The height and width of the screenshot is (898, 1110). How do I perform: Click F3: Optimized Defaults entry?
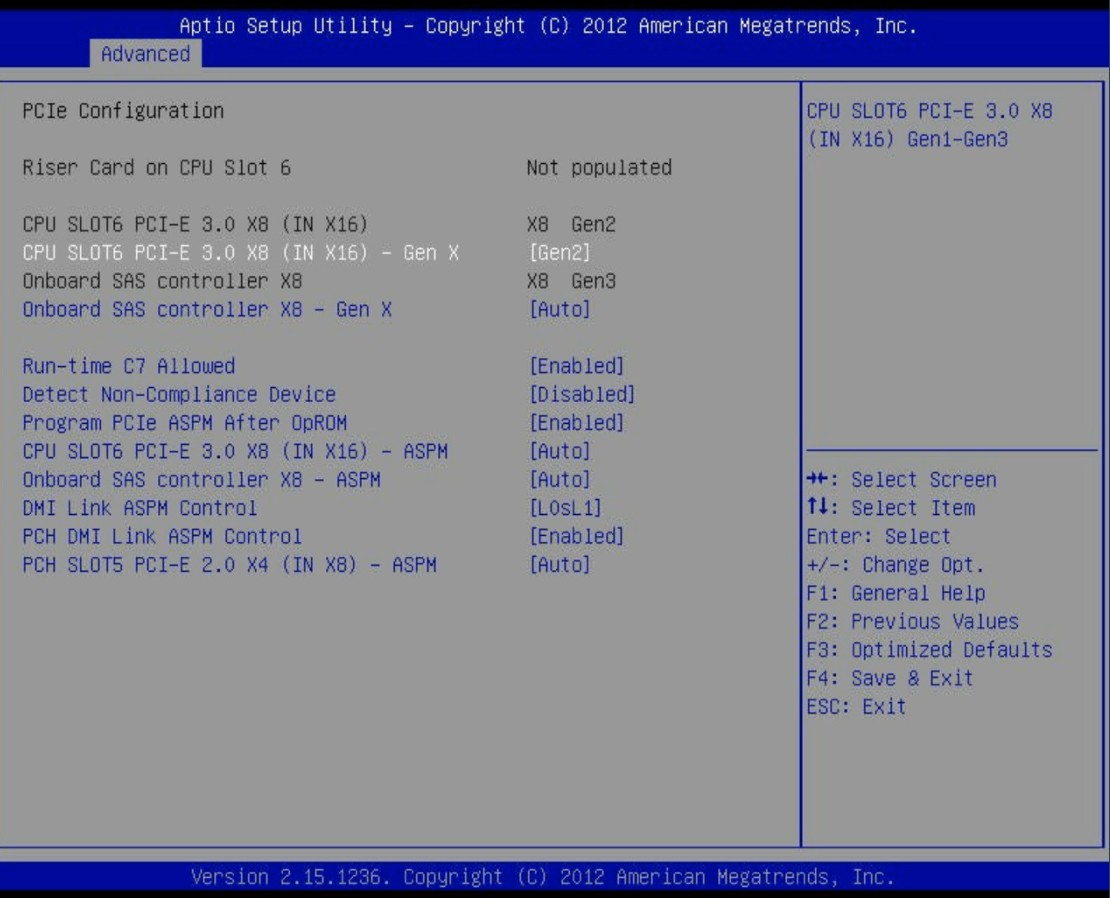pyautogui.click(x=929, y=650)
